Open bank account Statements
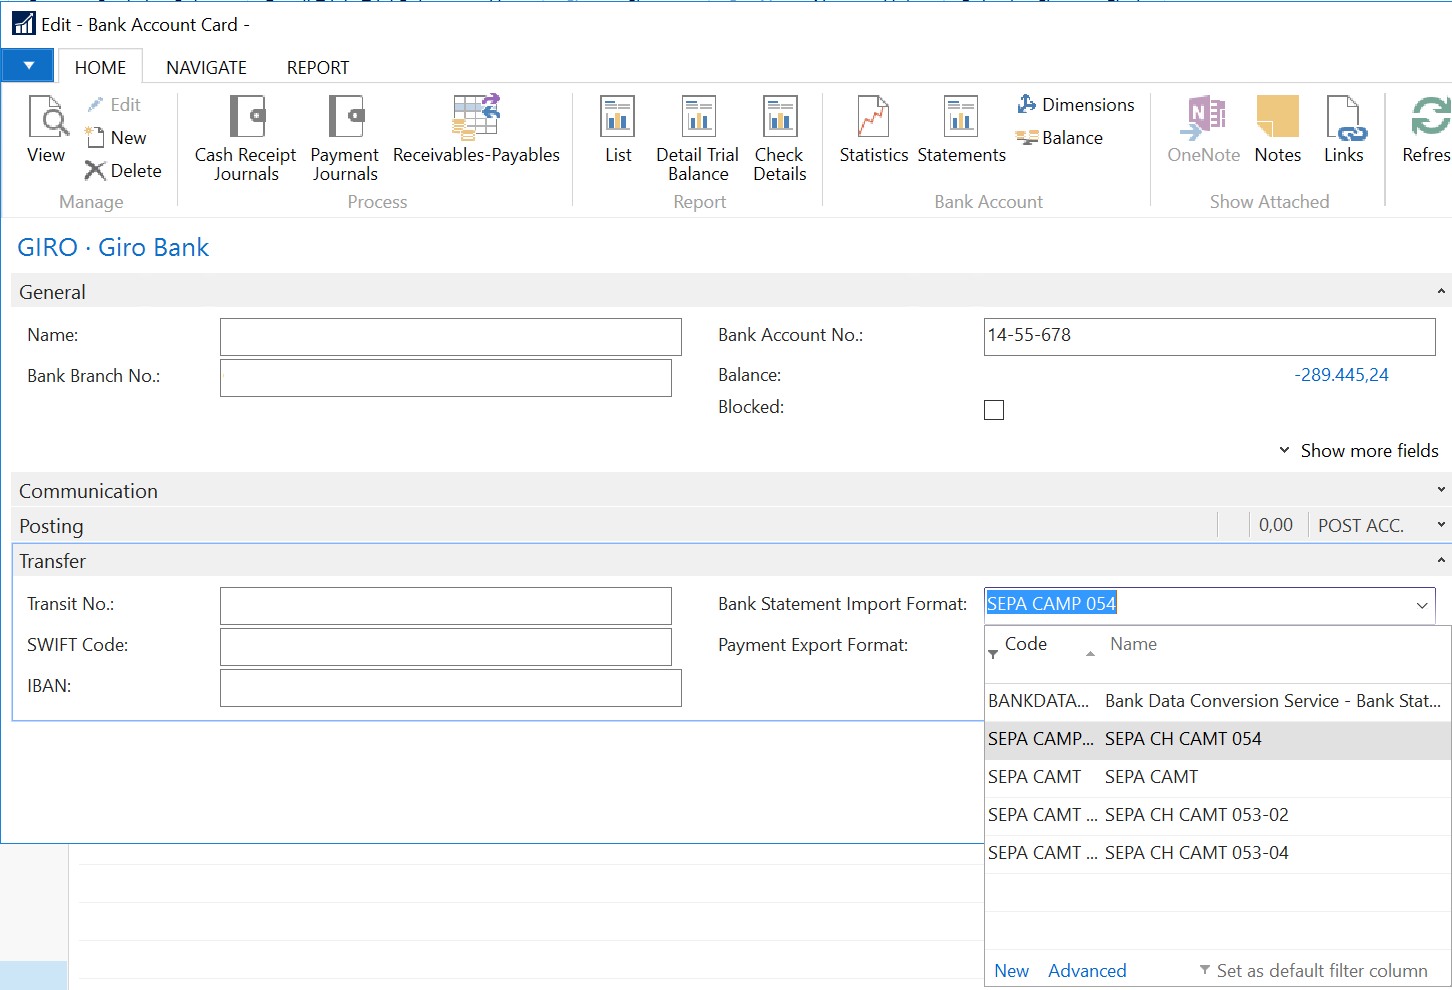The image size is (1452, 990). pyautogui.click(x=961, y=129)
